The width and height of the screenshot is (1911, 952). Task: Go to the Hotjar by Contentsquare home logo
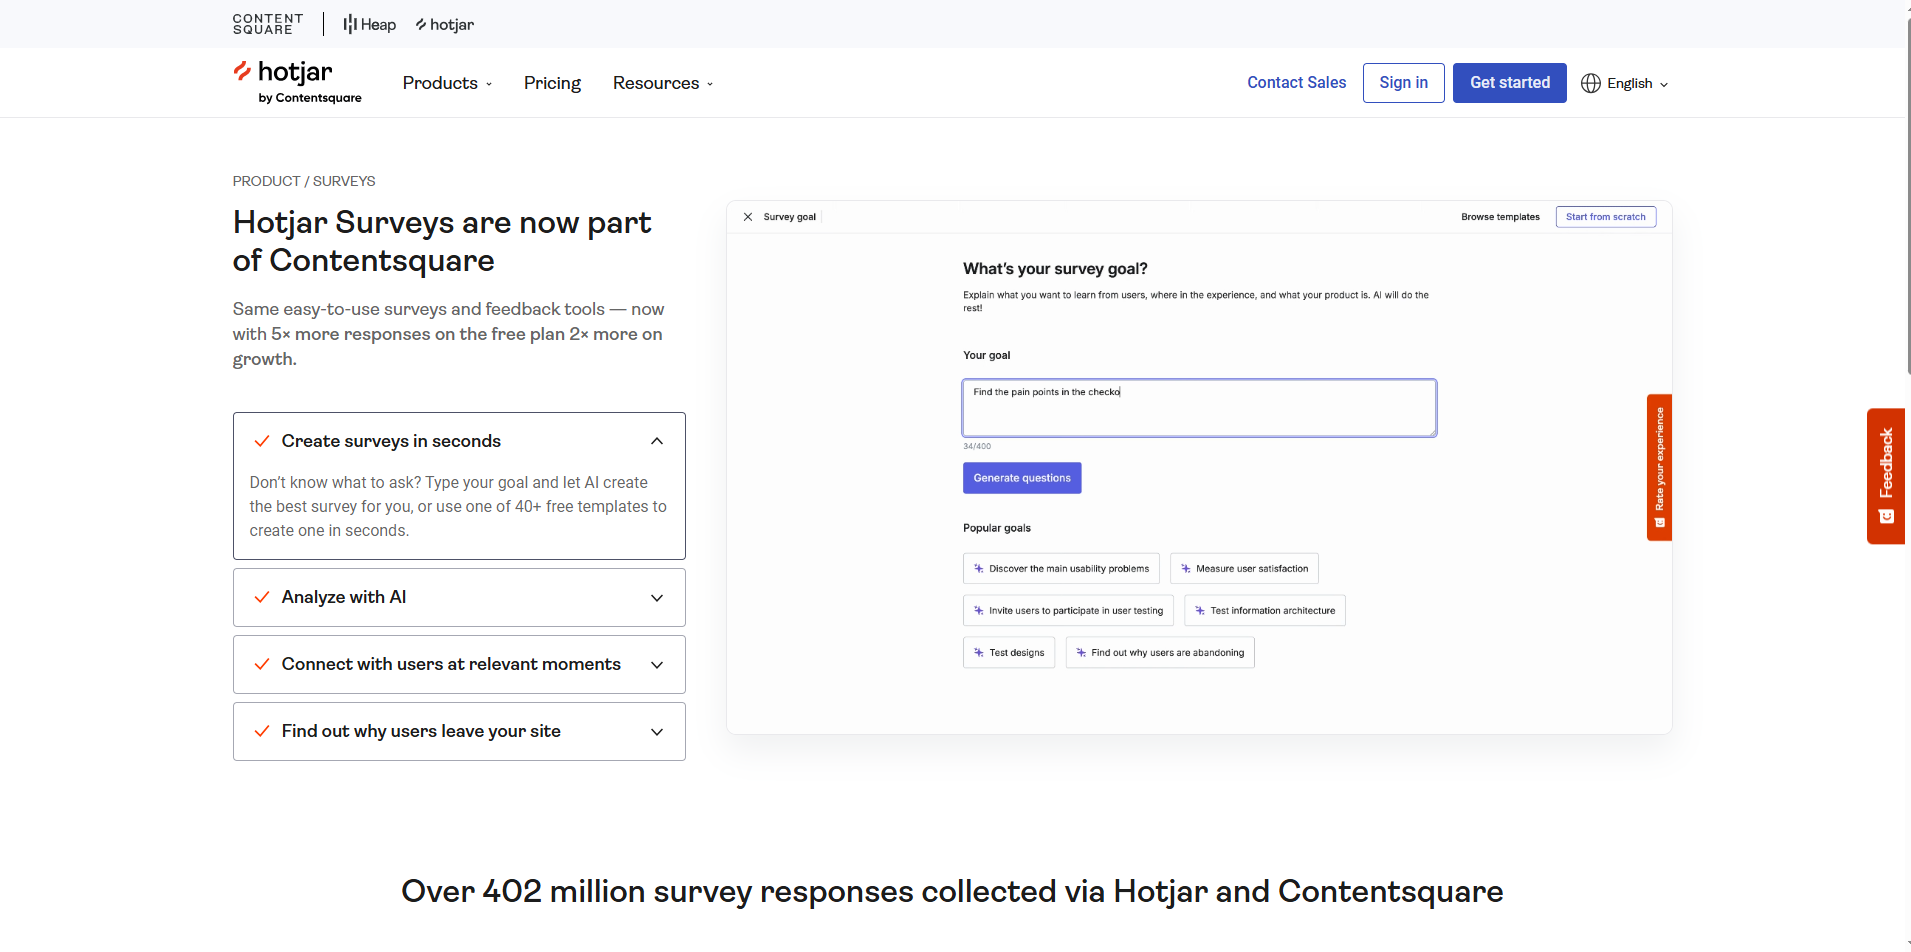tap(297, 82)
